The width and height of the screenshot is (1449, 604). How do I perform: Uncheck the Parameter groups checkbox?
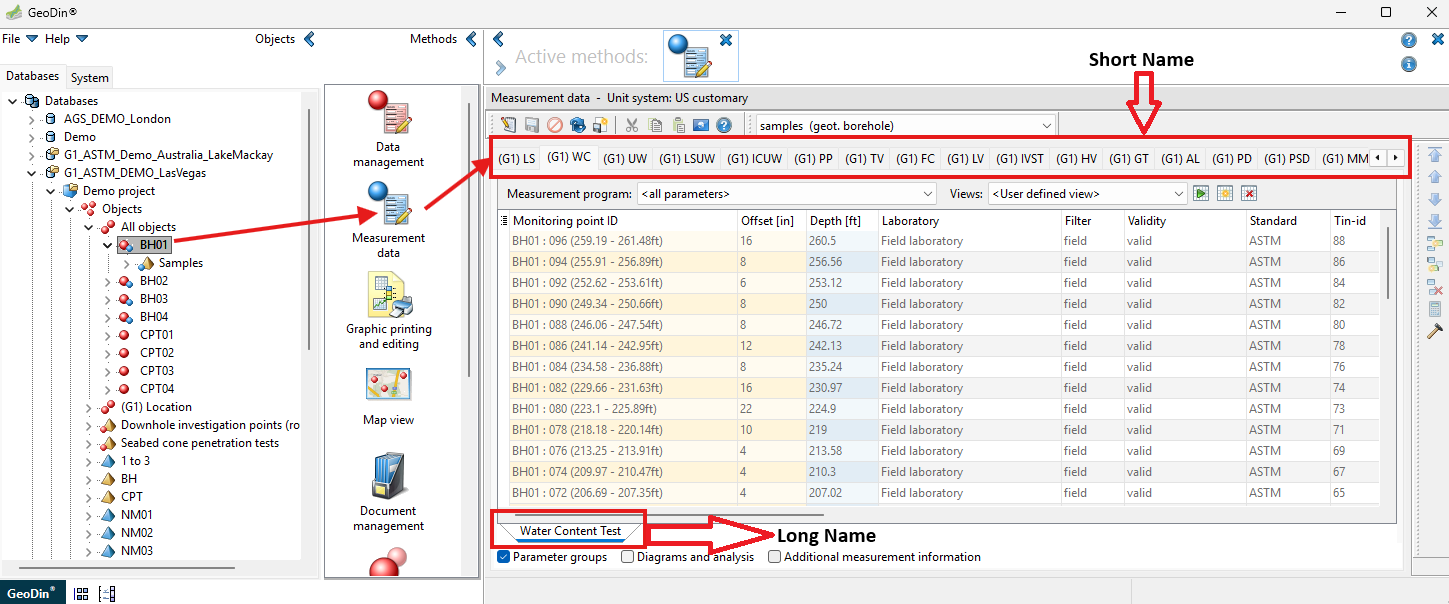click(x=504, y=557)
